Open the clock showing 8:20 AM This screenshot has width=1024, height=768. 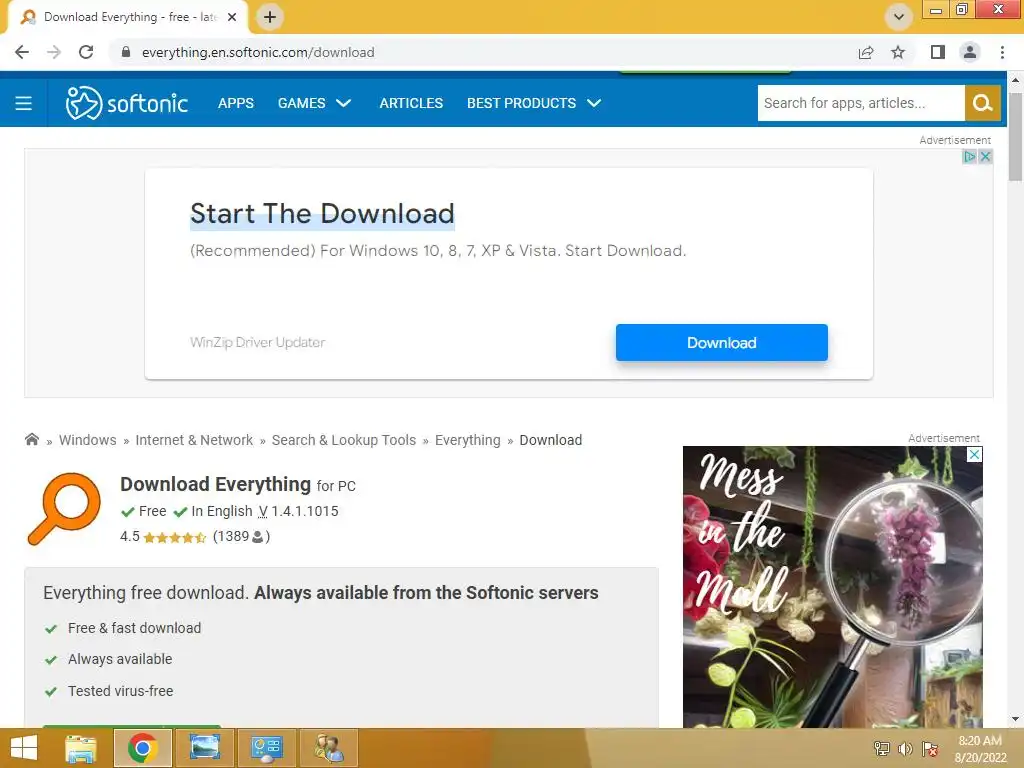[x=980, y=748]
